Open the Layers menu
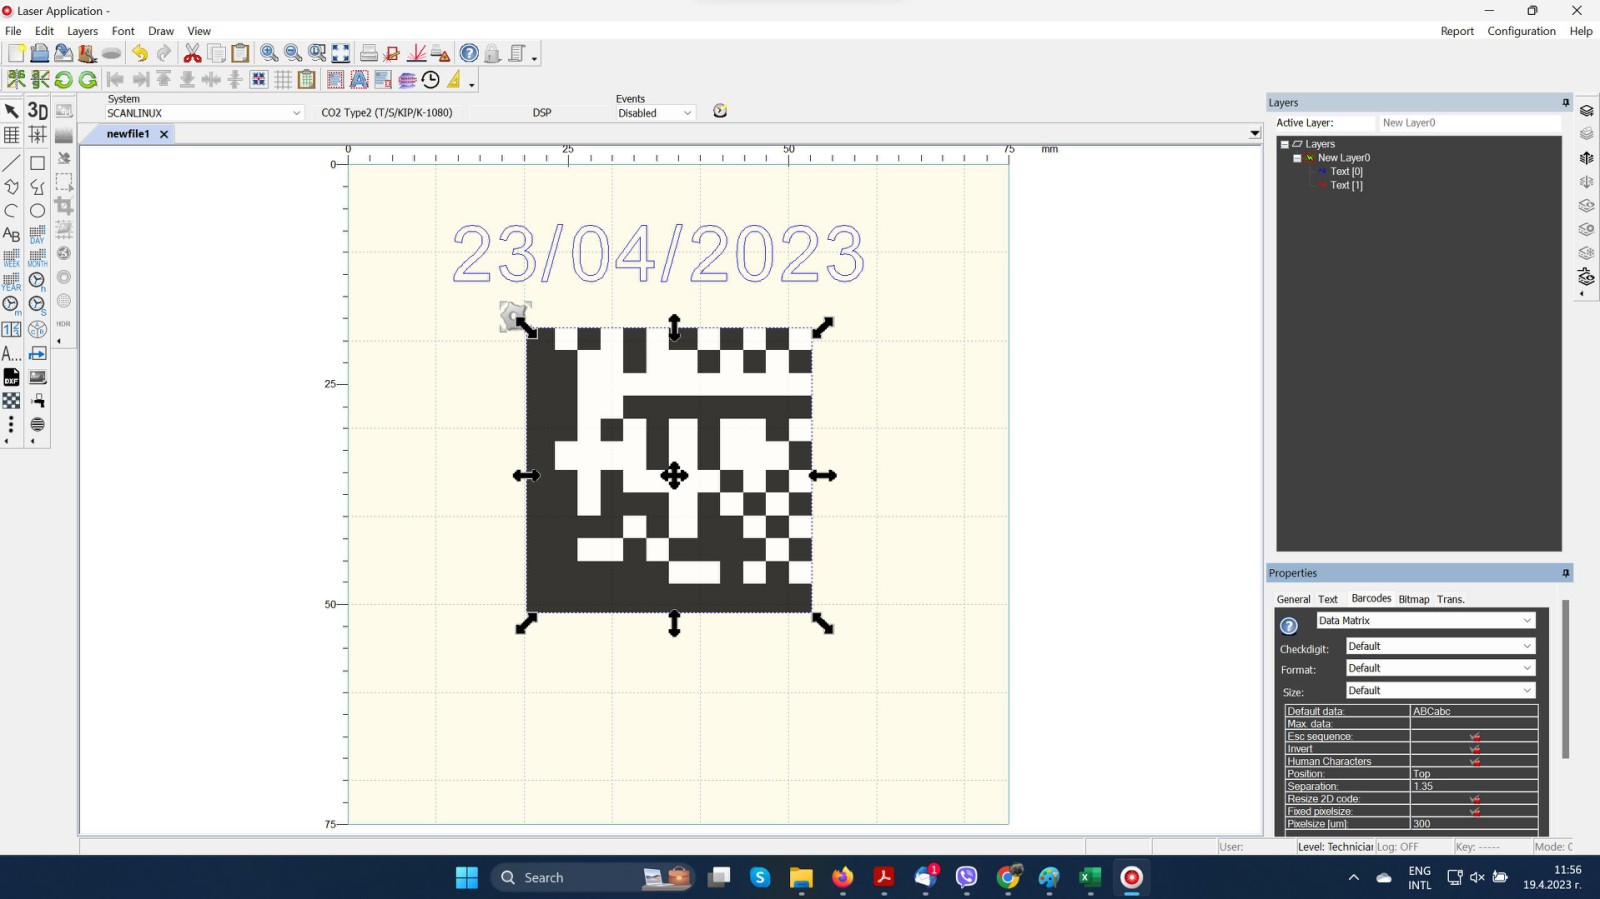Image resolution: width=1600 pixels, height=899 pixels. click(x=82, y=31)
